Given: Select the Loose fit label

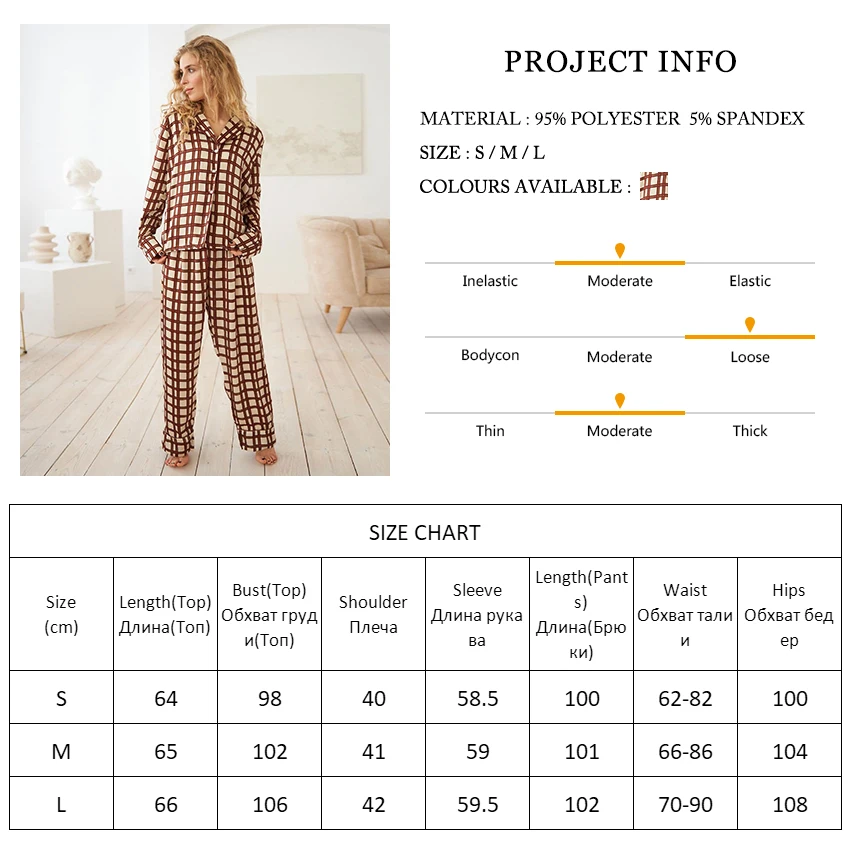Looking at the screenshot, I should tap(750, 357).
